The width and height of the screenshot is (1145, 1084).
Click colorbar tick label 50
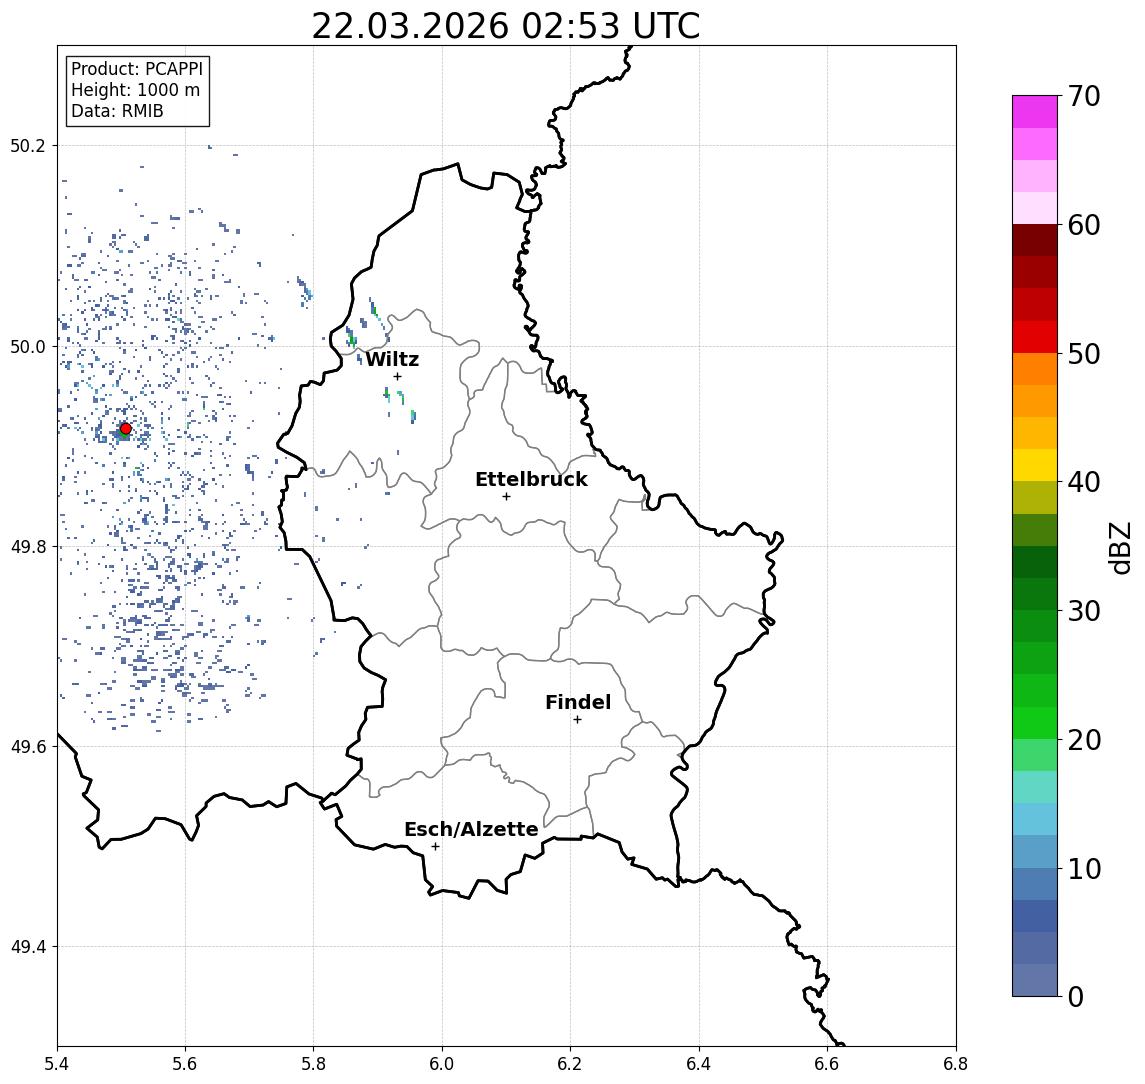click(x=1084, y=354)
